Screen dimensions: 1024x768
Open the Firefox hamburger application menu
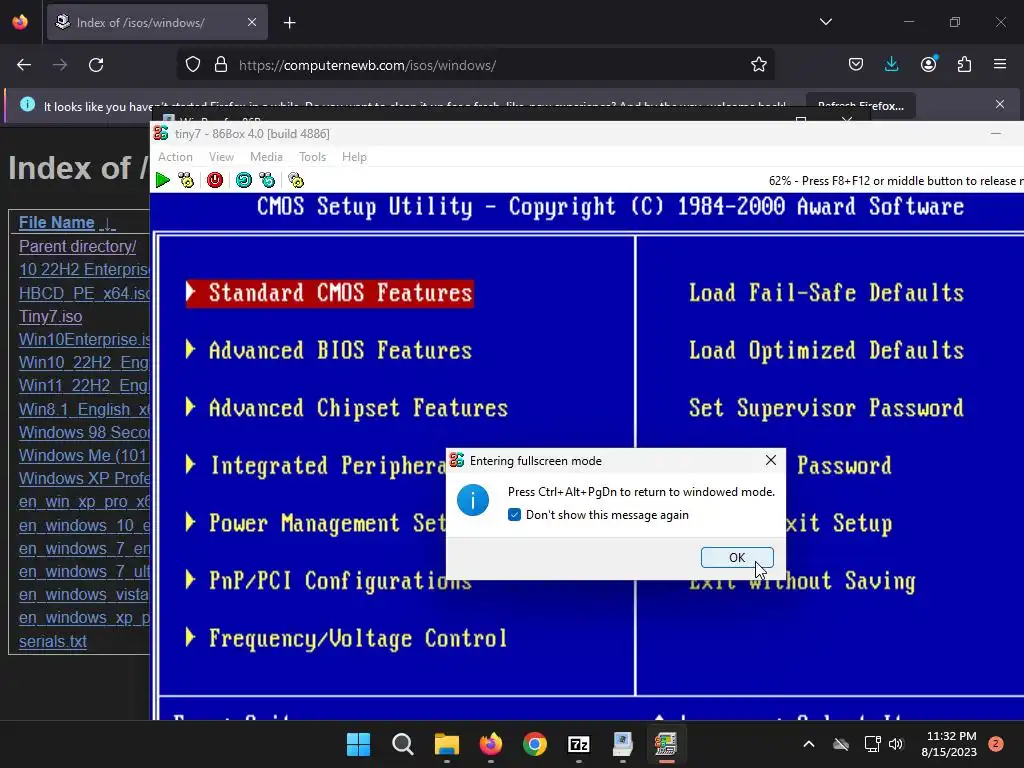click(1000, 65)
